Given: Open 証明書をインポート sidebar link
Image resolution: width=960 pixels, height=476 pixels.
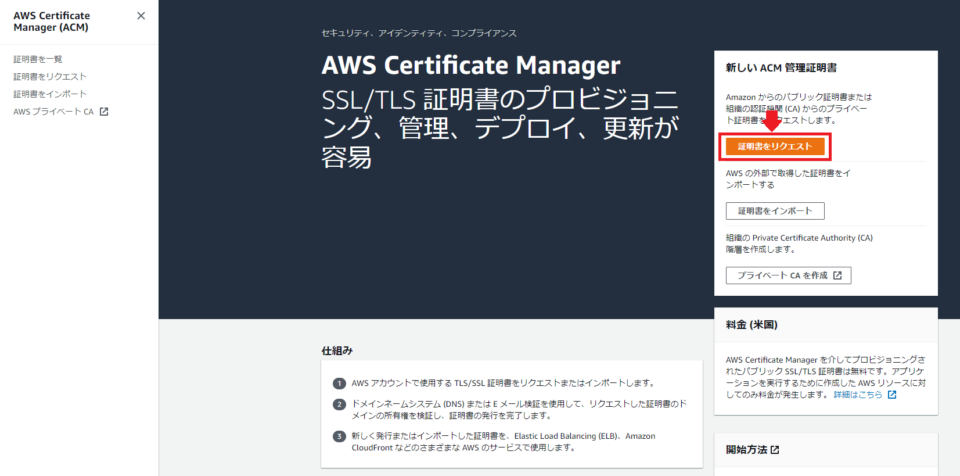Looking at the screenshot, I should click(x=50, y=94).
